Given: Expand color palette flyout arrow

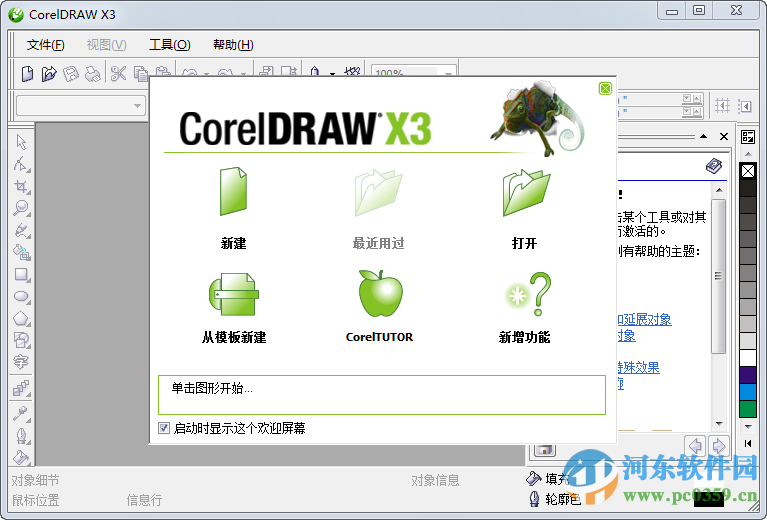Looking at the screenshot, I should pyautogui.click(x=748, y=444).
